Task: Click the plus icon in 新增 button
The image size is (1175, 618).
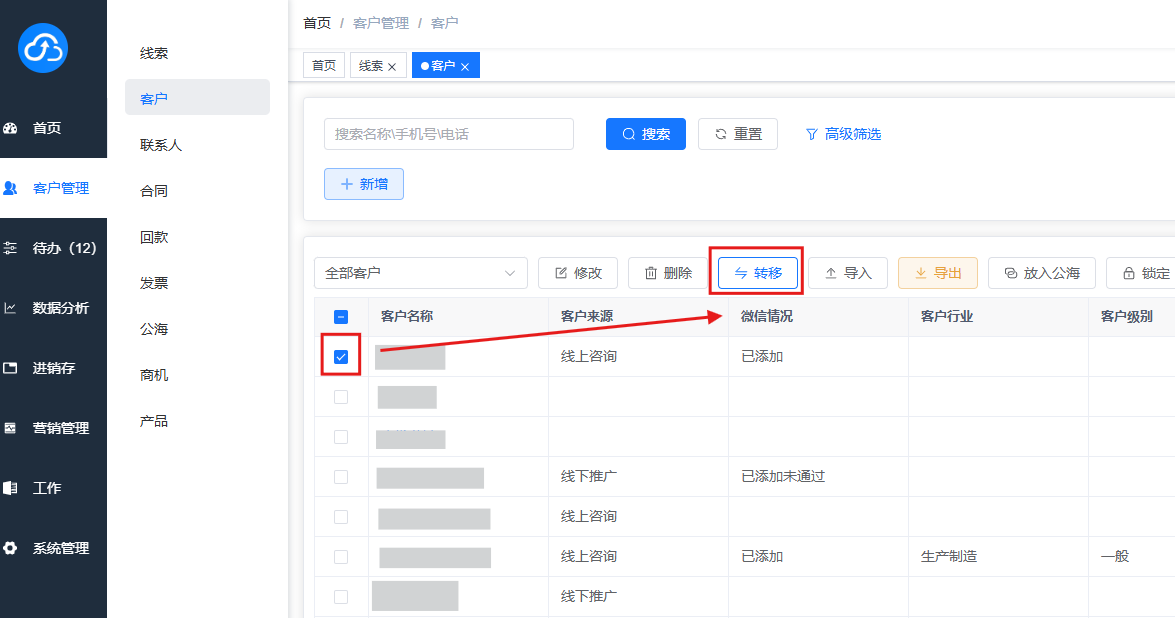Action: [x=346, y=184]
